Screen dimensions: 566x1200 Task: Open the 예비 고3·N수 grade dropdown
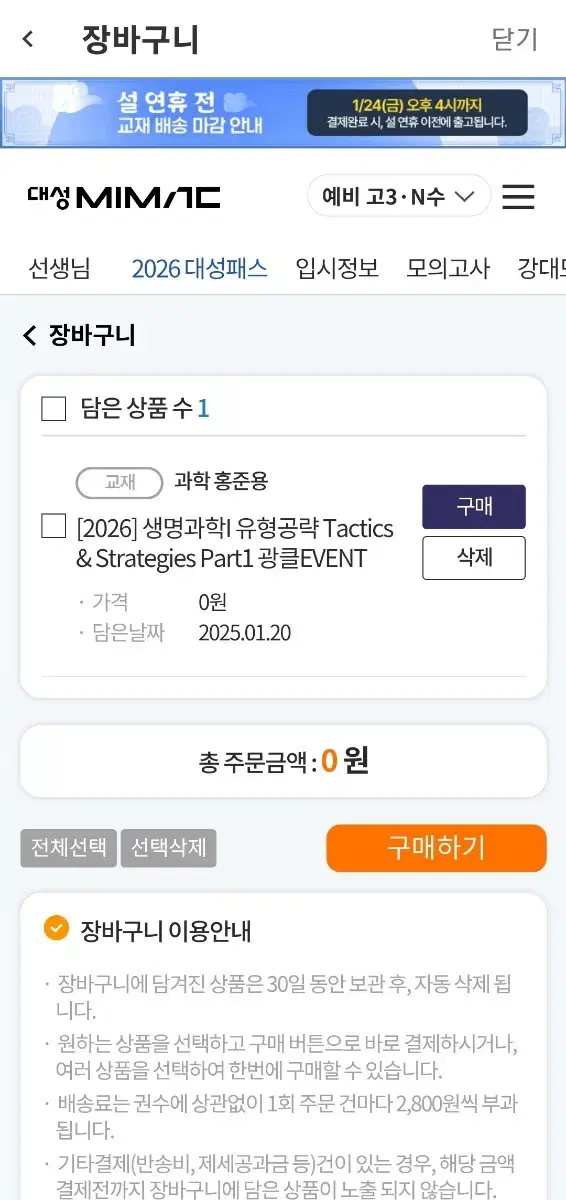click(x=399, y=196)
